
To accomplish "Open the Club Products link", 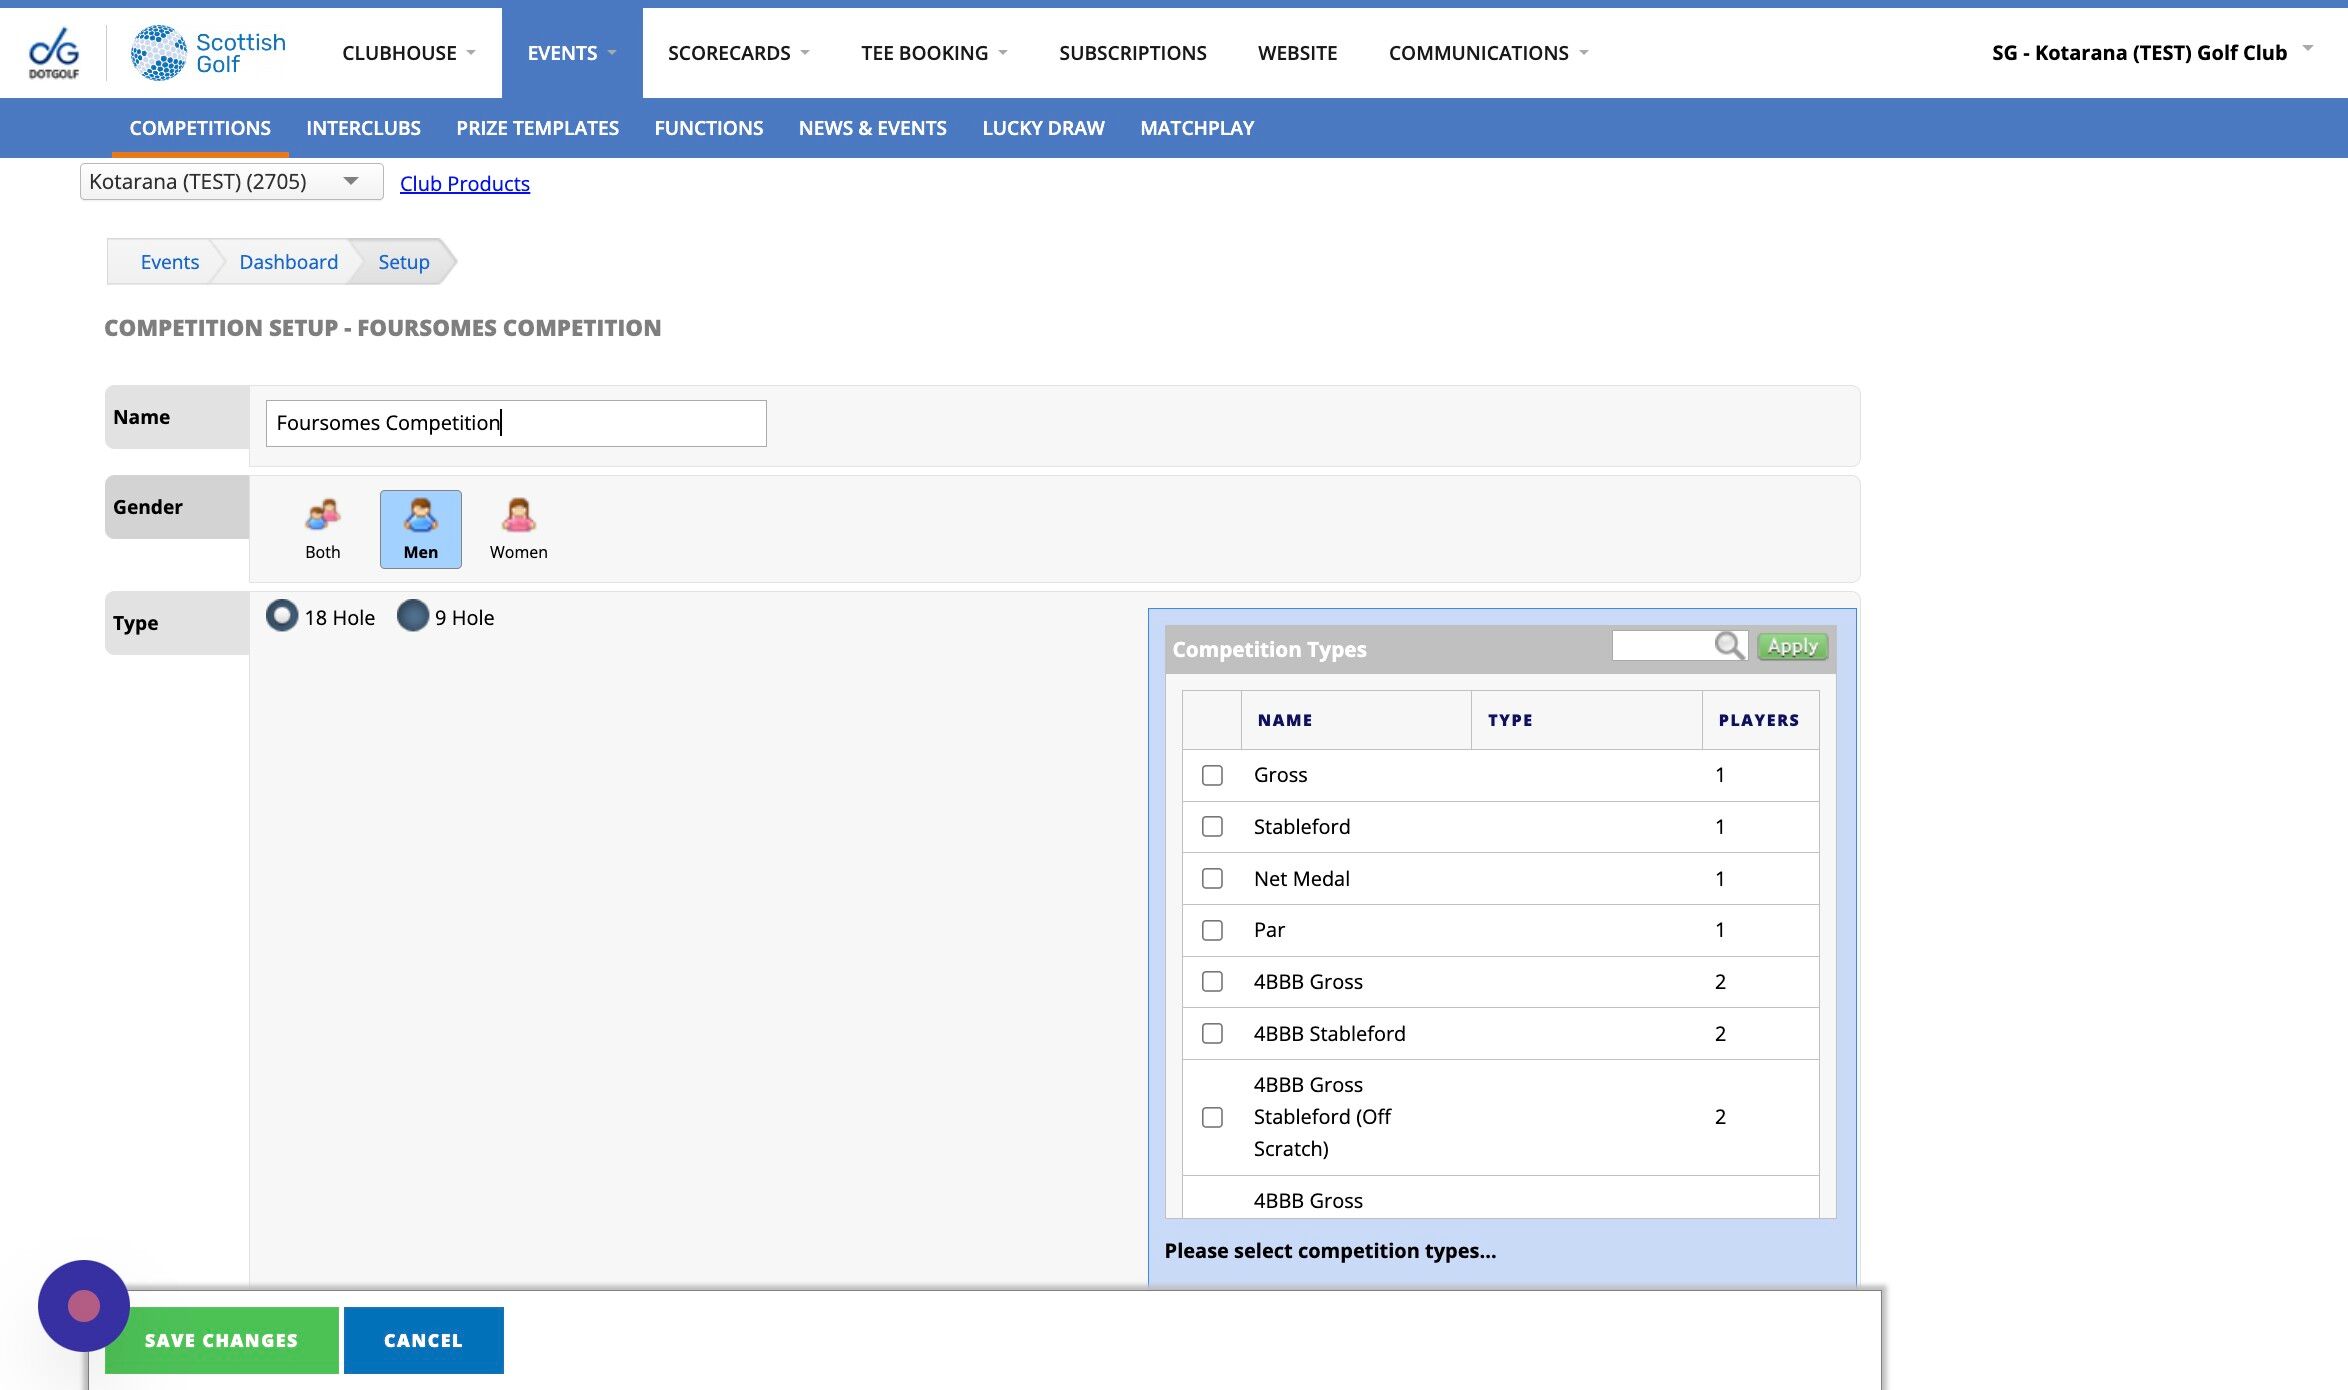I will pyautogui.click(x=465, y=184).
